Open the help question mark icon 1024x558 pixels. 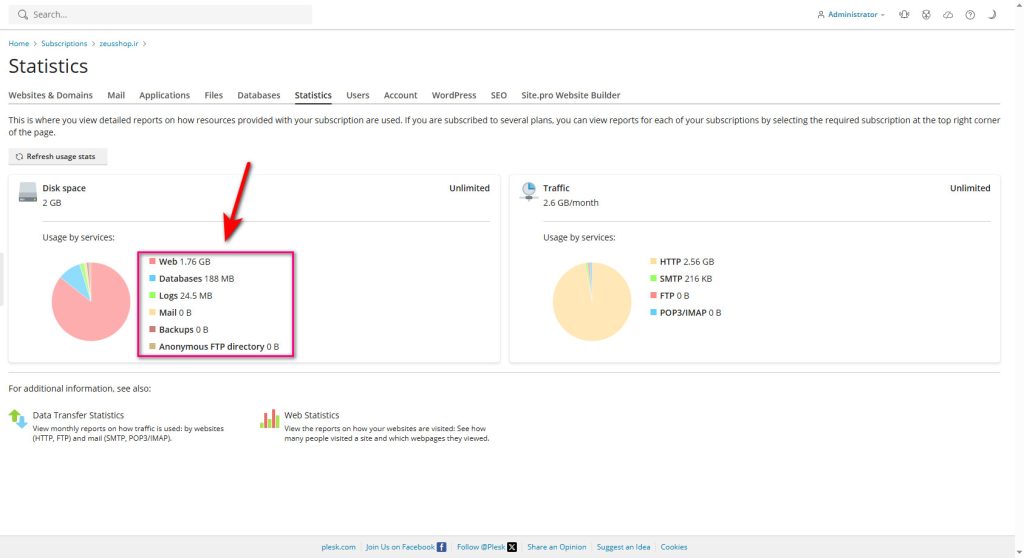point(970,15)
